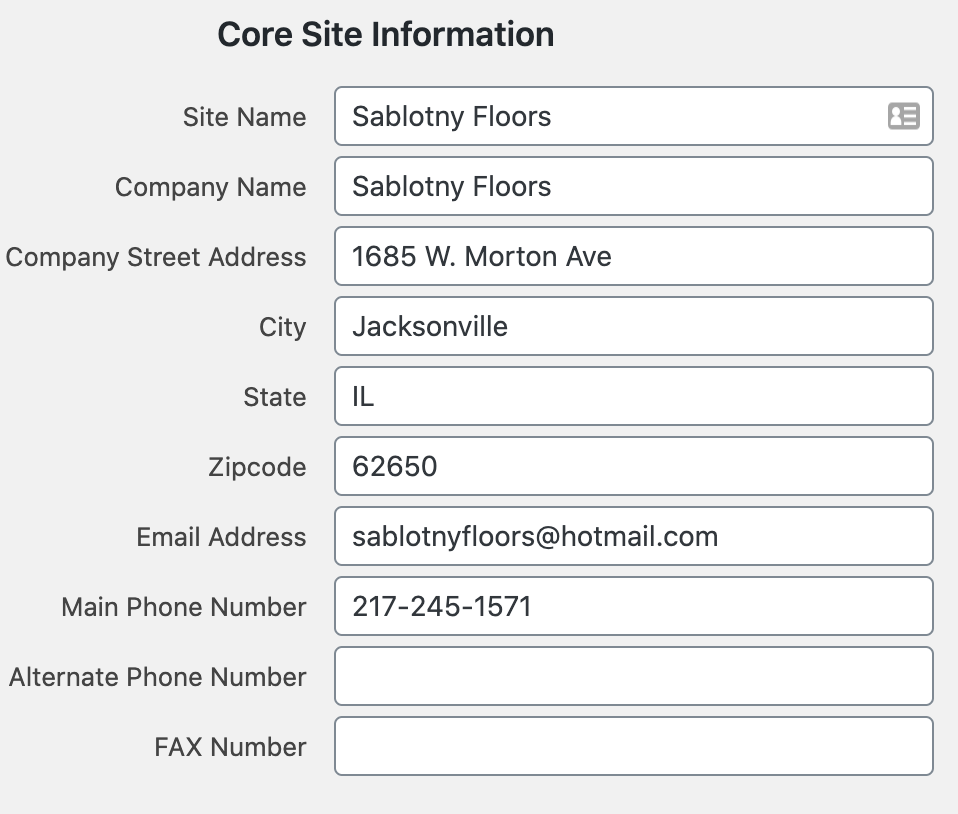This screenshot has height=814, width=958.
Task: Click the Core Site Information heading
Action: coord(386,34)
